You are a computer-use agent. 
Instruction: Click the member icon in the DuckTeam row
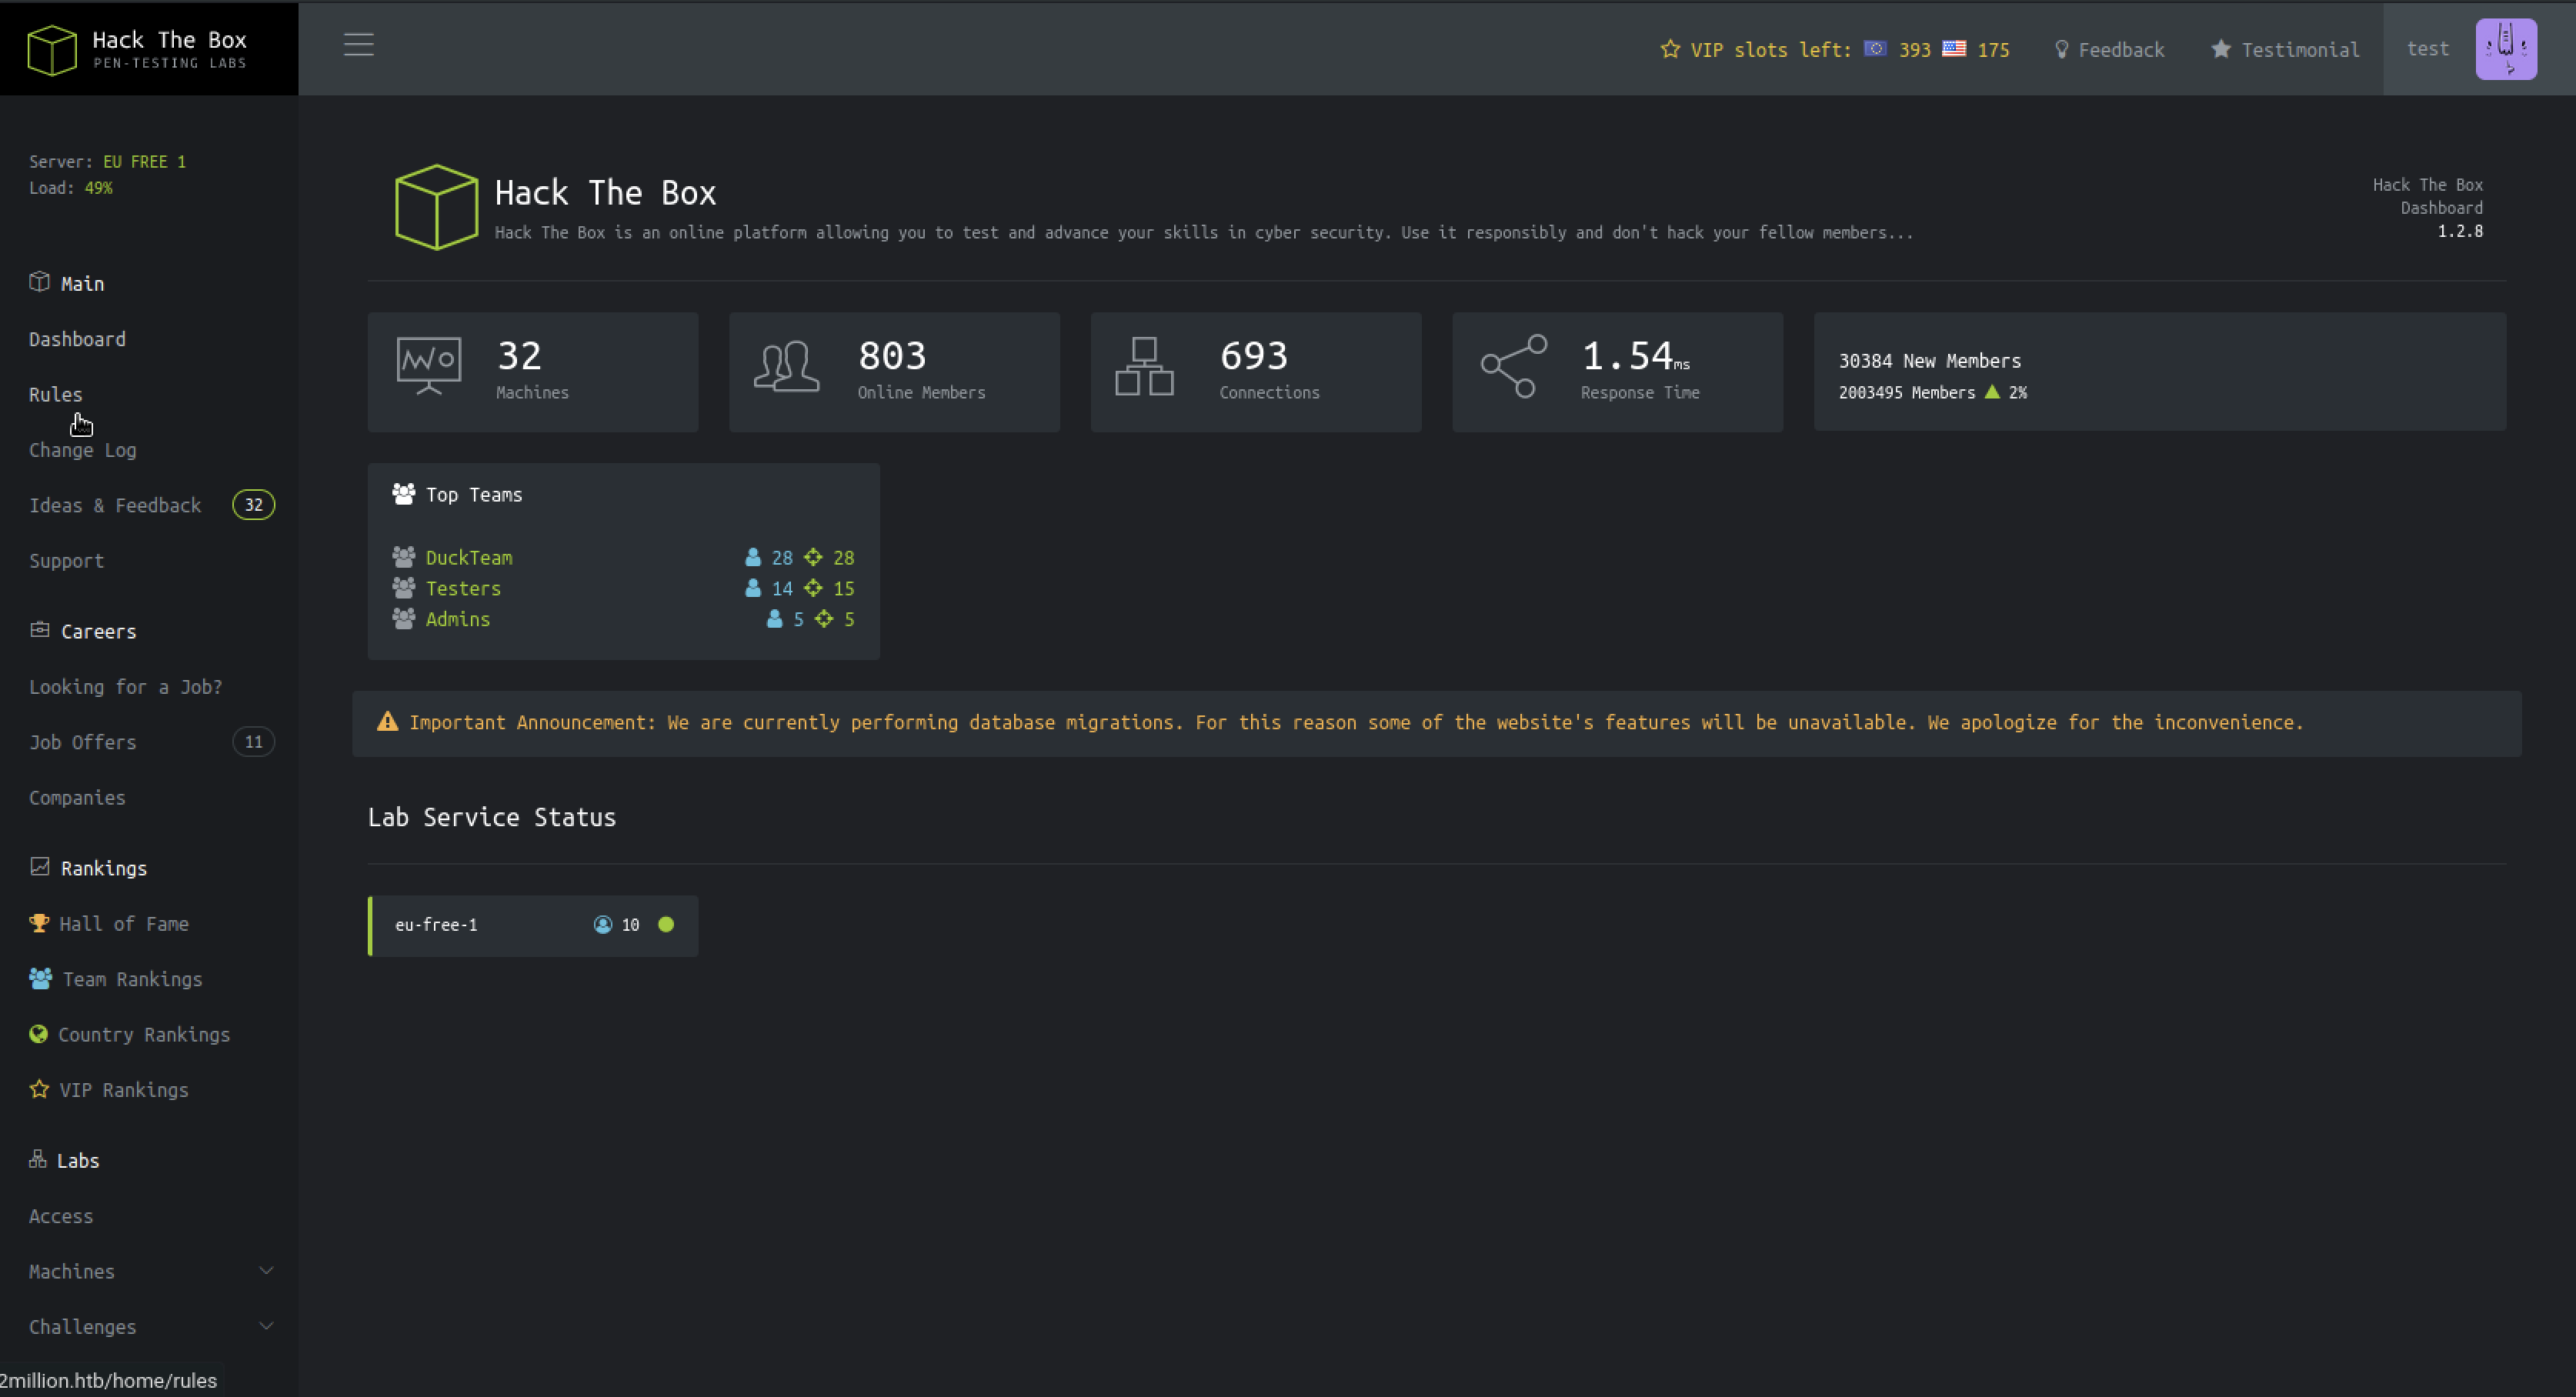753,557
